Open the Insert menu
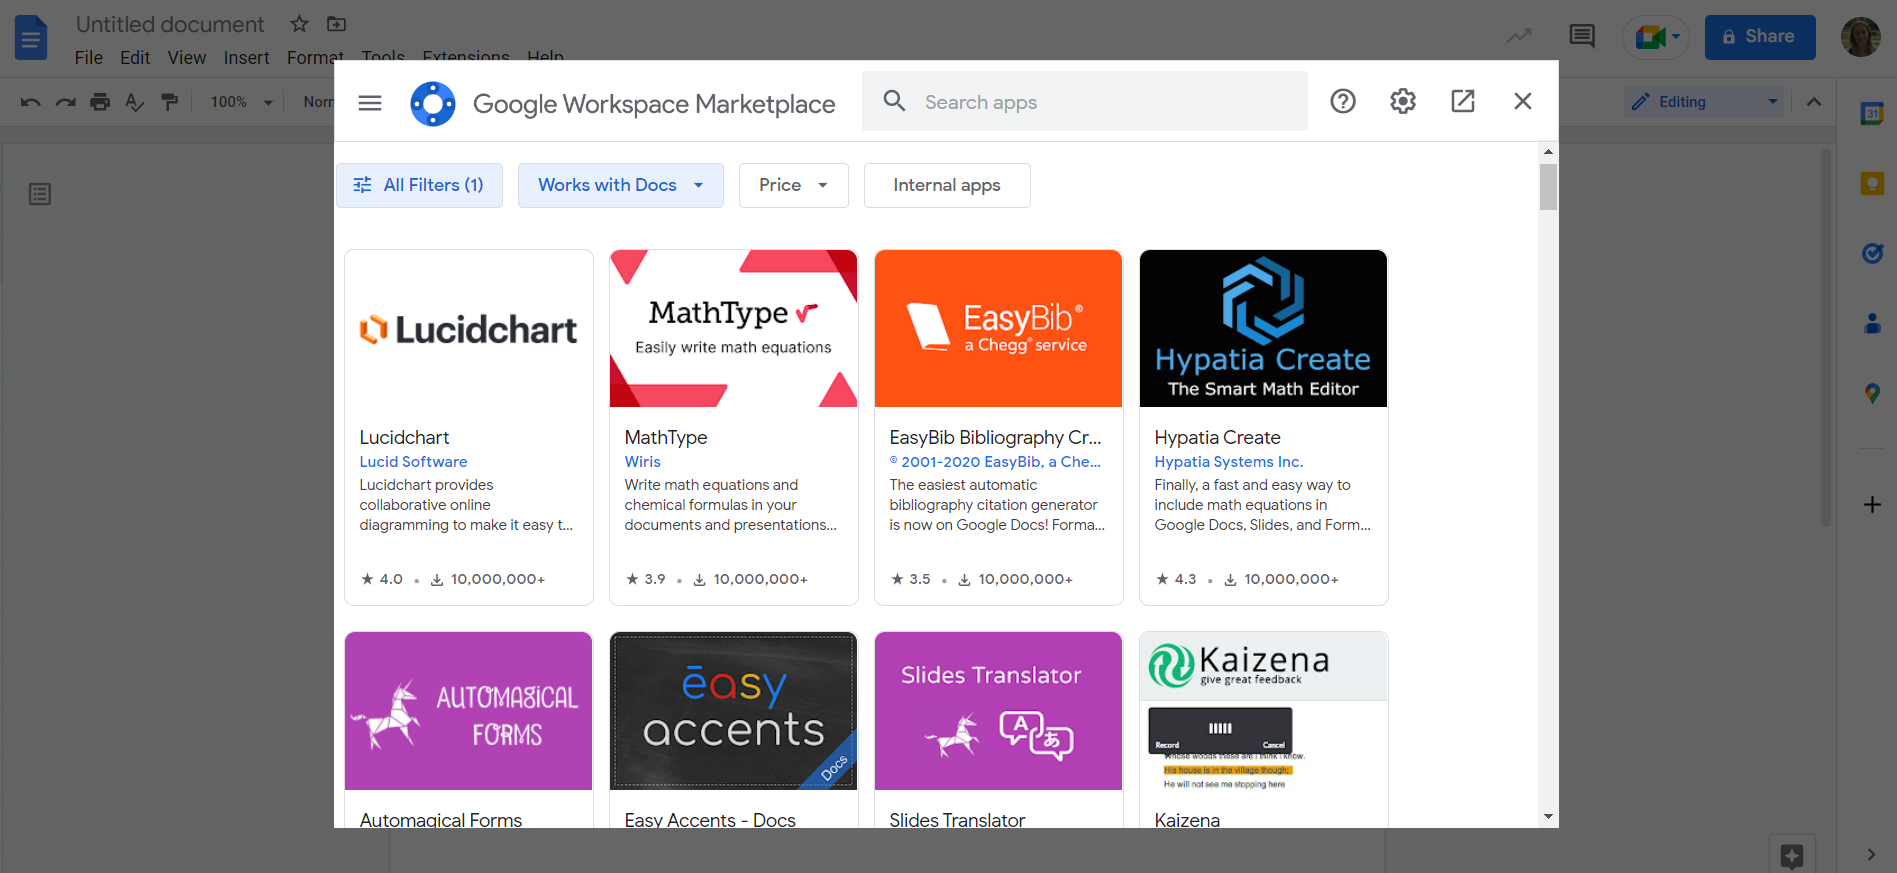This screenshot has width=1897, height=873. click(x=246, y=57)
